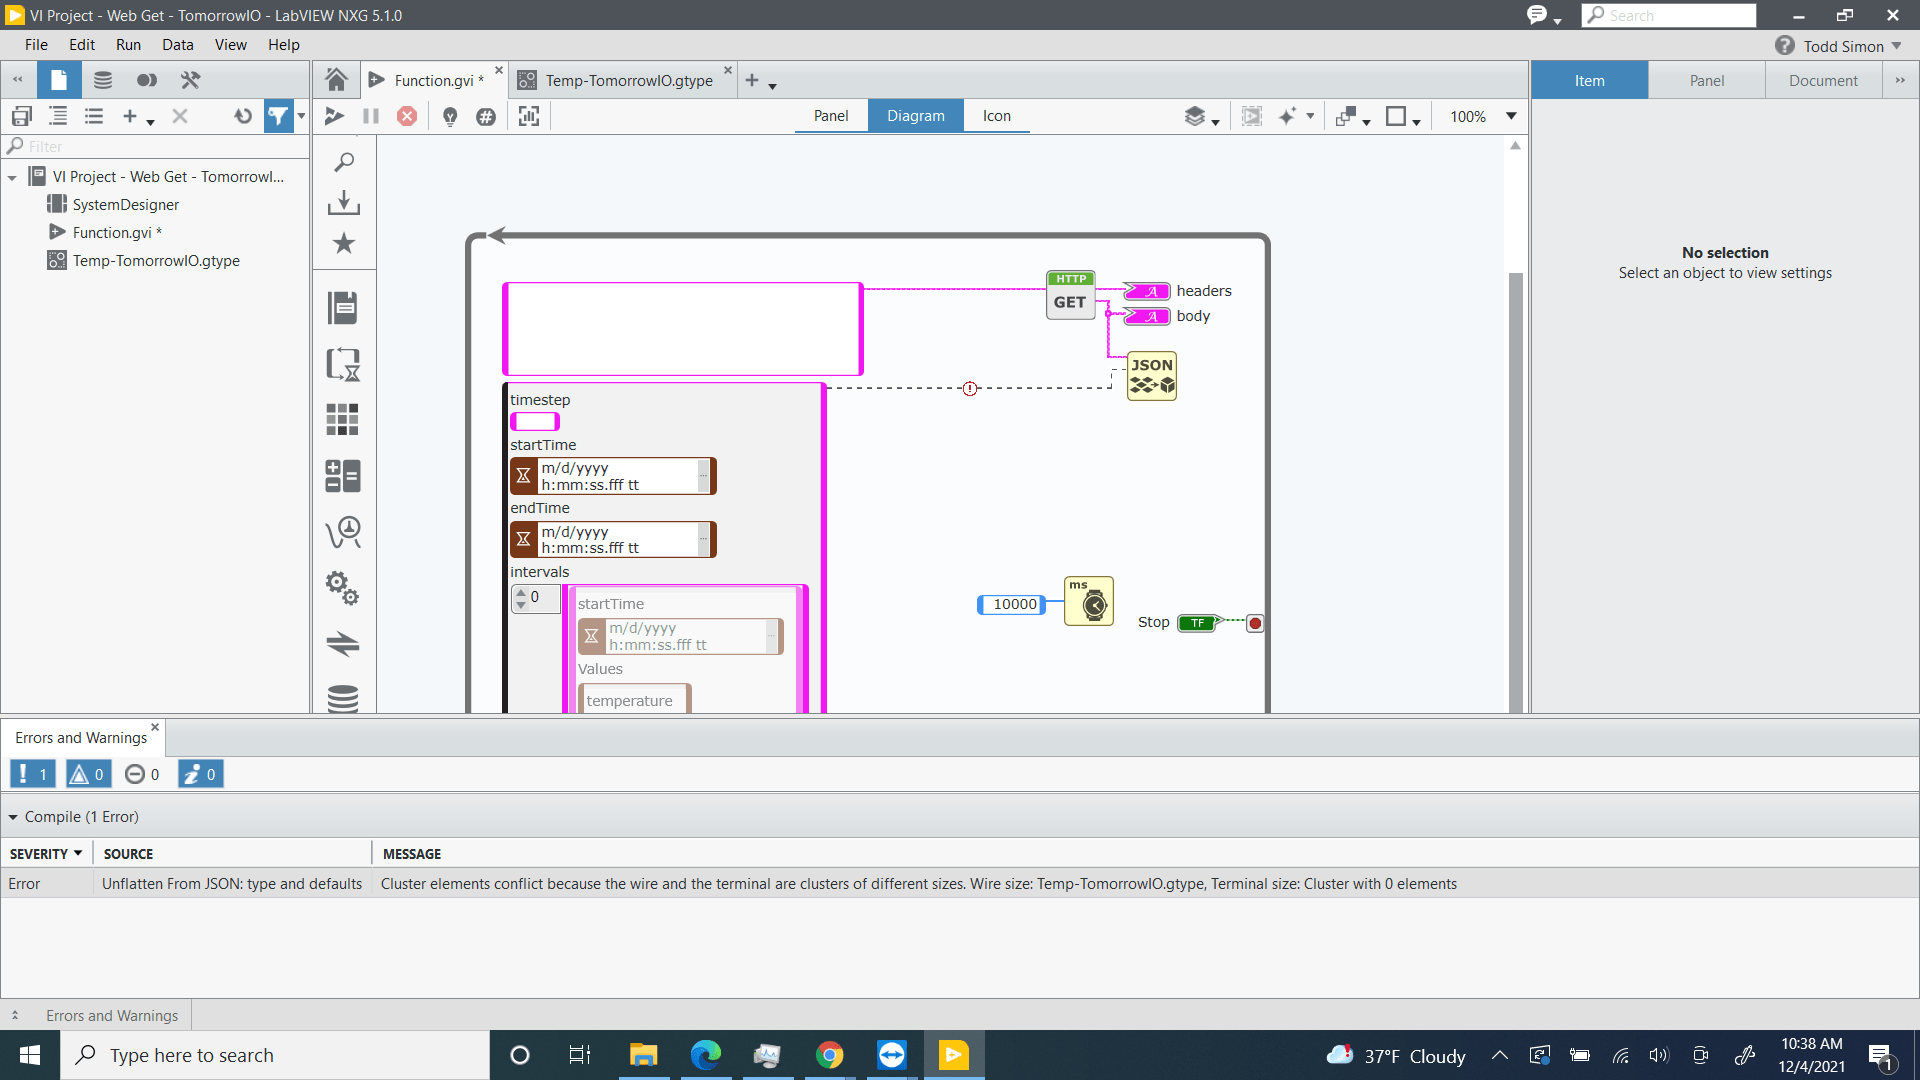The height and width of the screenshot is (1080, 1920).
Task: Increment the intervals array index stepper
Action: [x=520, y=592]
